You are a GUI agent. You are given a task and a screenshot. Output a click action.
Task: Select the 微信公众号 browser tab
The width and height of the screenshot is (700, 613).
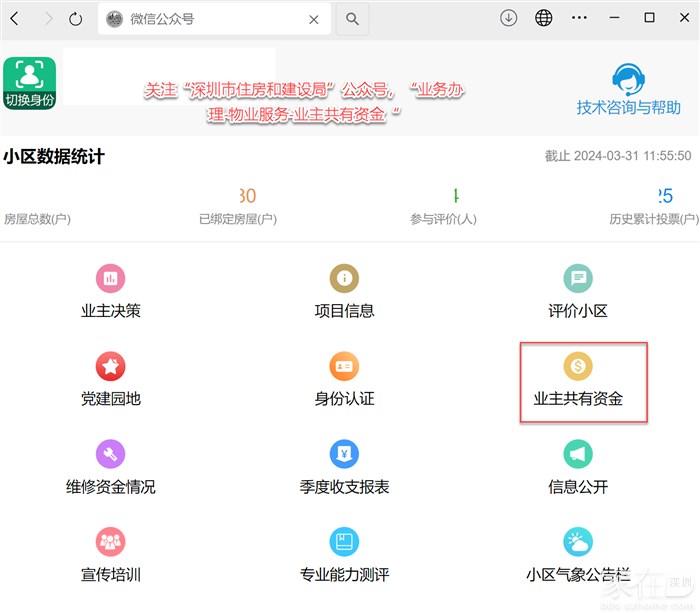[x=200, y=19]
